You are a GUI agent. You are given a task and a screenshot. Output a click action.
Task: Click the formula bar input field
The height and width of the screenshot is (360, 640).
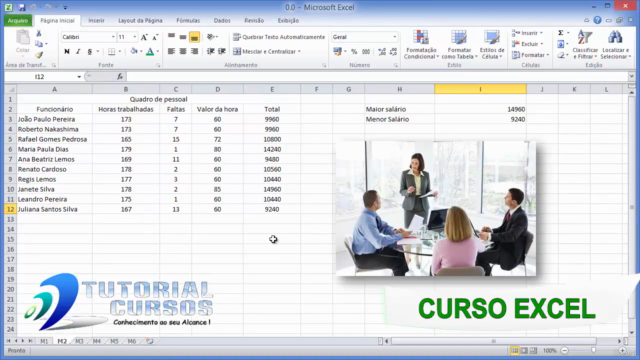click(x=378, y=77)
